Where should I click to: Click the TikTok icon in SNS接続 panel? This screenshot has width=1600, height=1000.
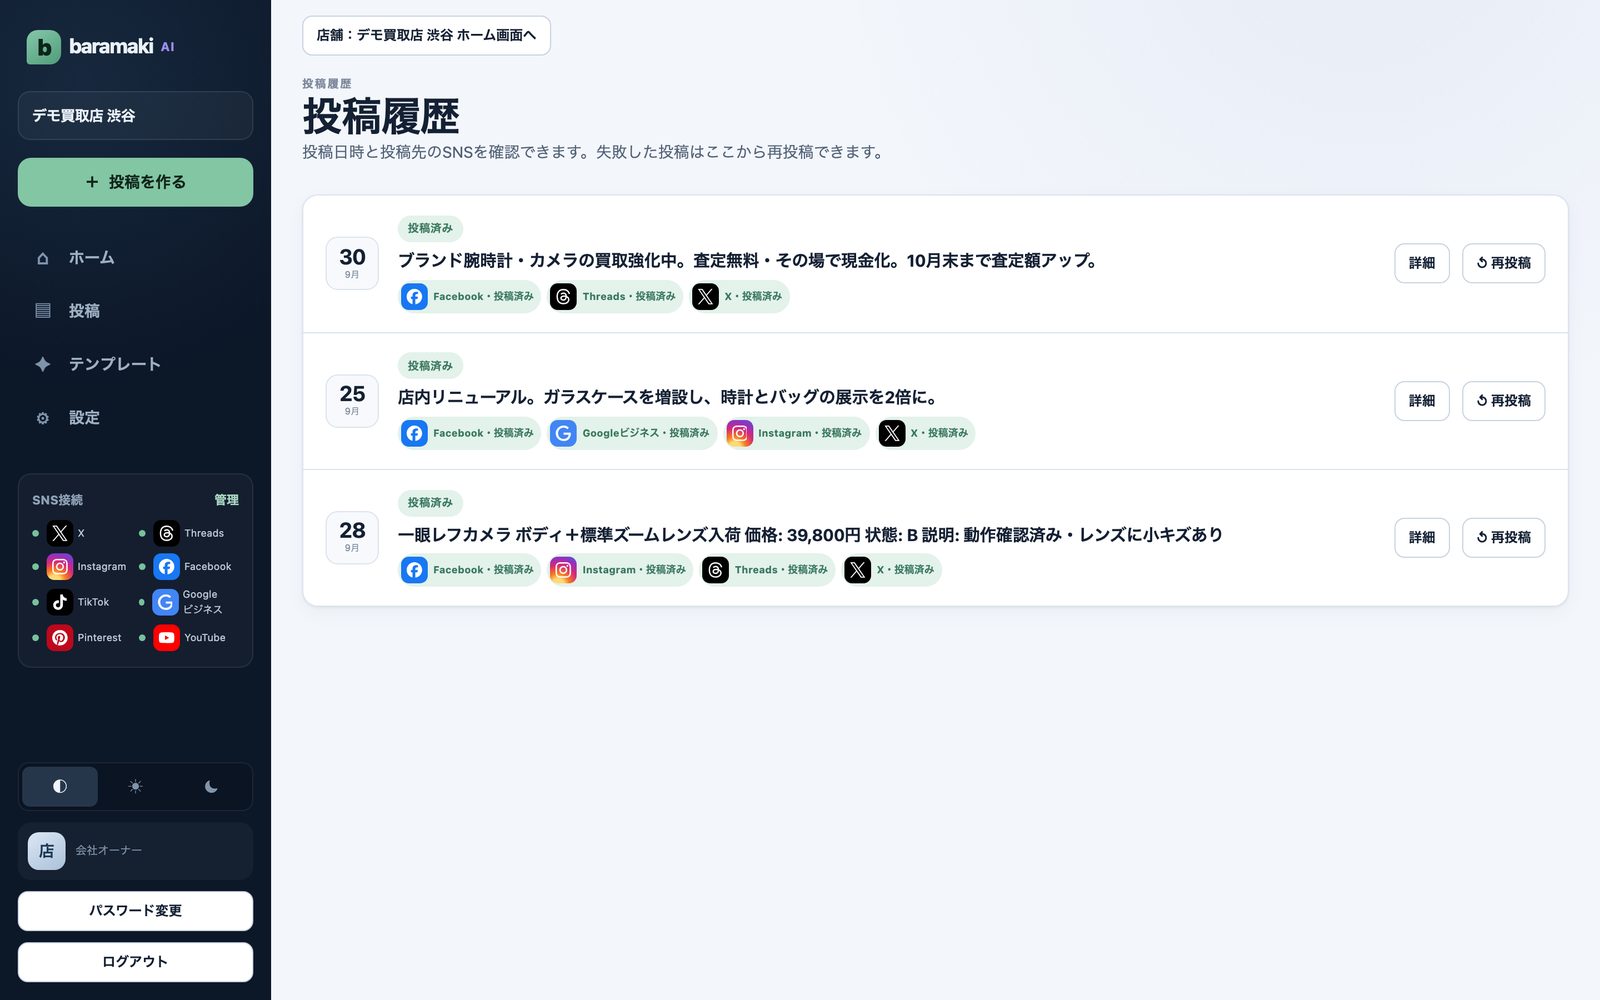pyautogui.click(x=60, y=602)
